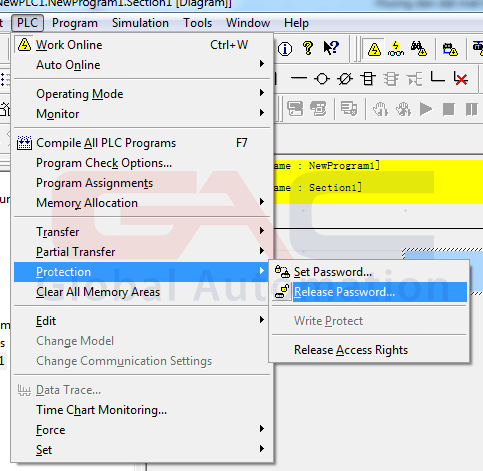Viewport: 483px width, 471px height.
Task: Click the stop simulation square button
Action: pyautogui.click(x=448, y=109)
